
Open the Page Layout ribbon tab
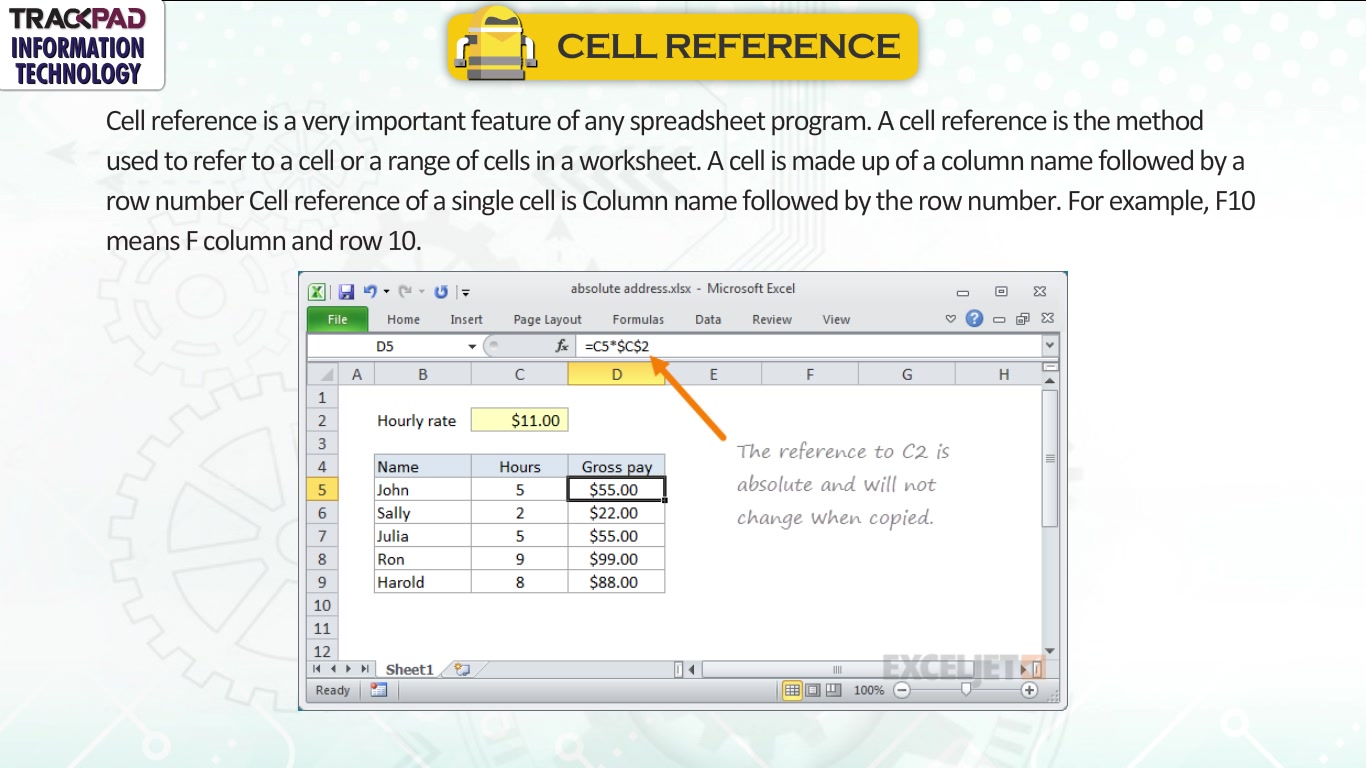(x=547, y=320)
